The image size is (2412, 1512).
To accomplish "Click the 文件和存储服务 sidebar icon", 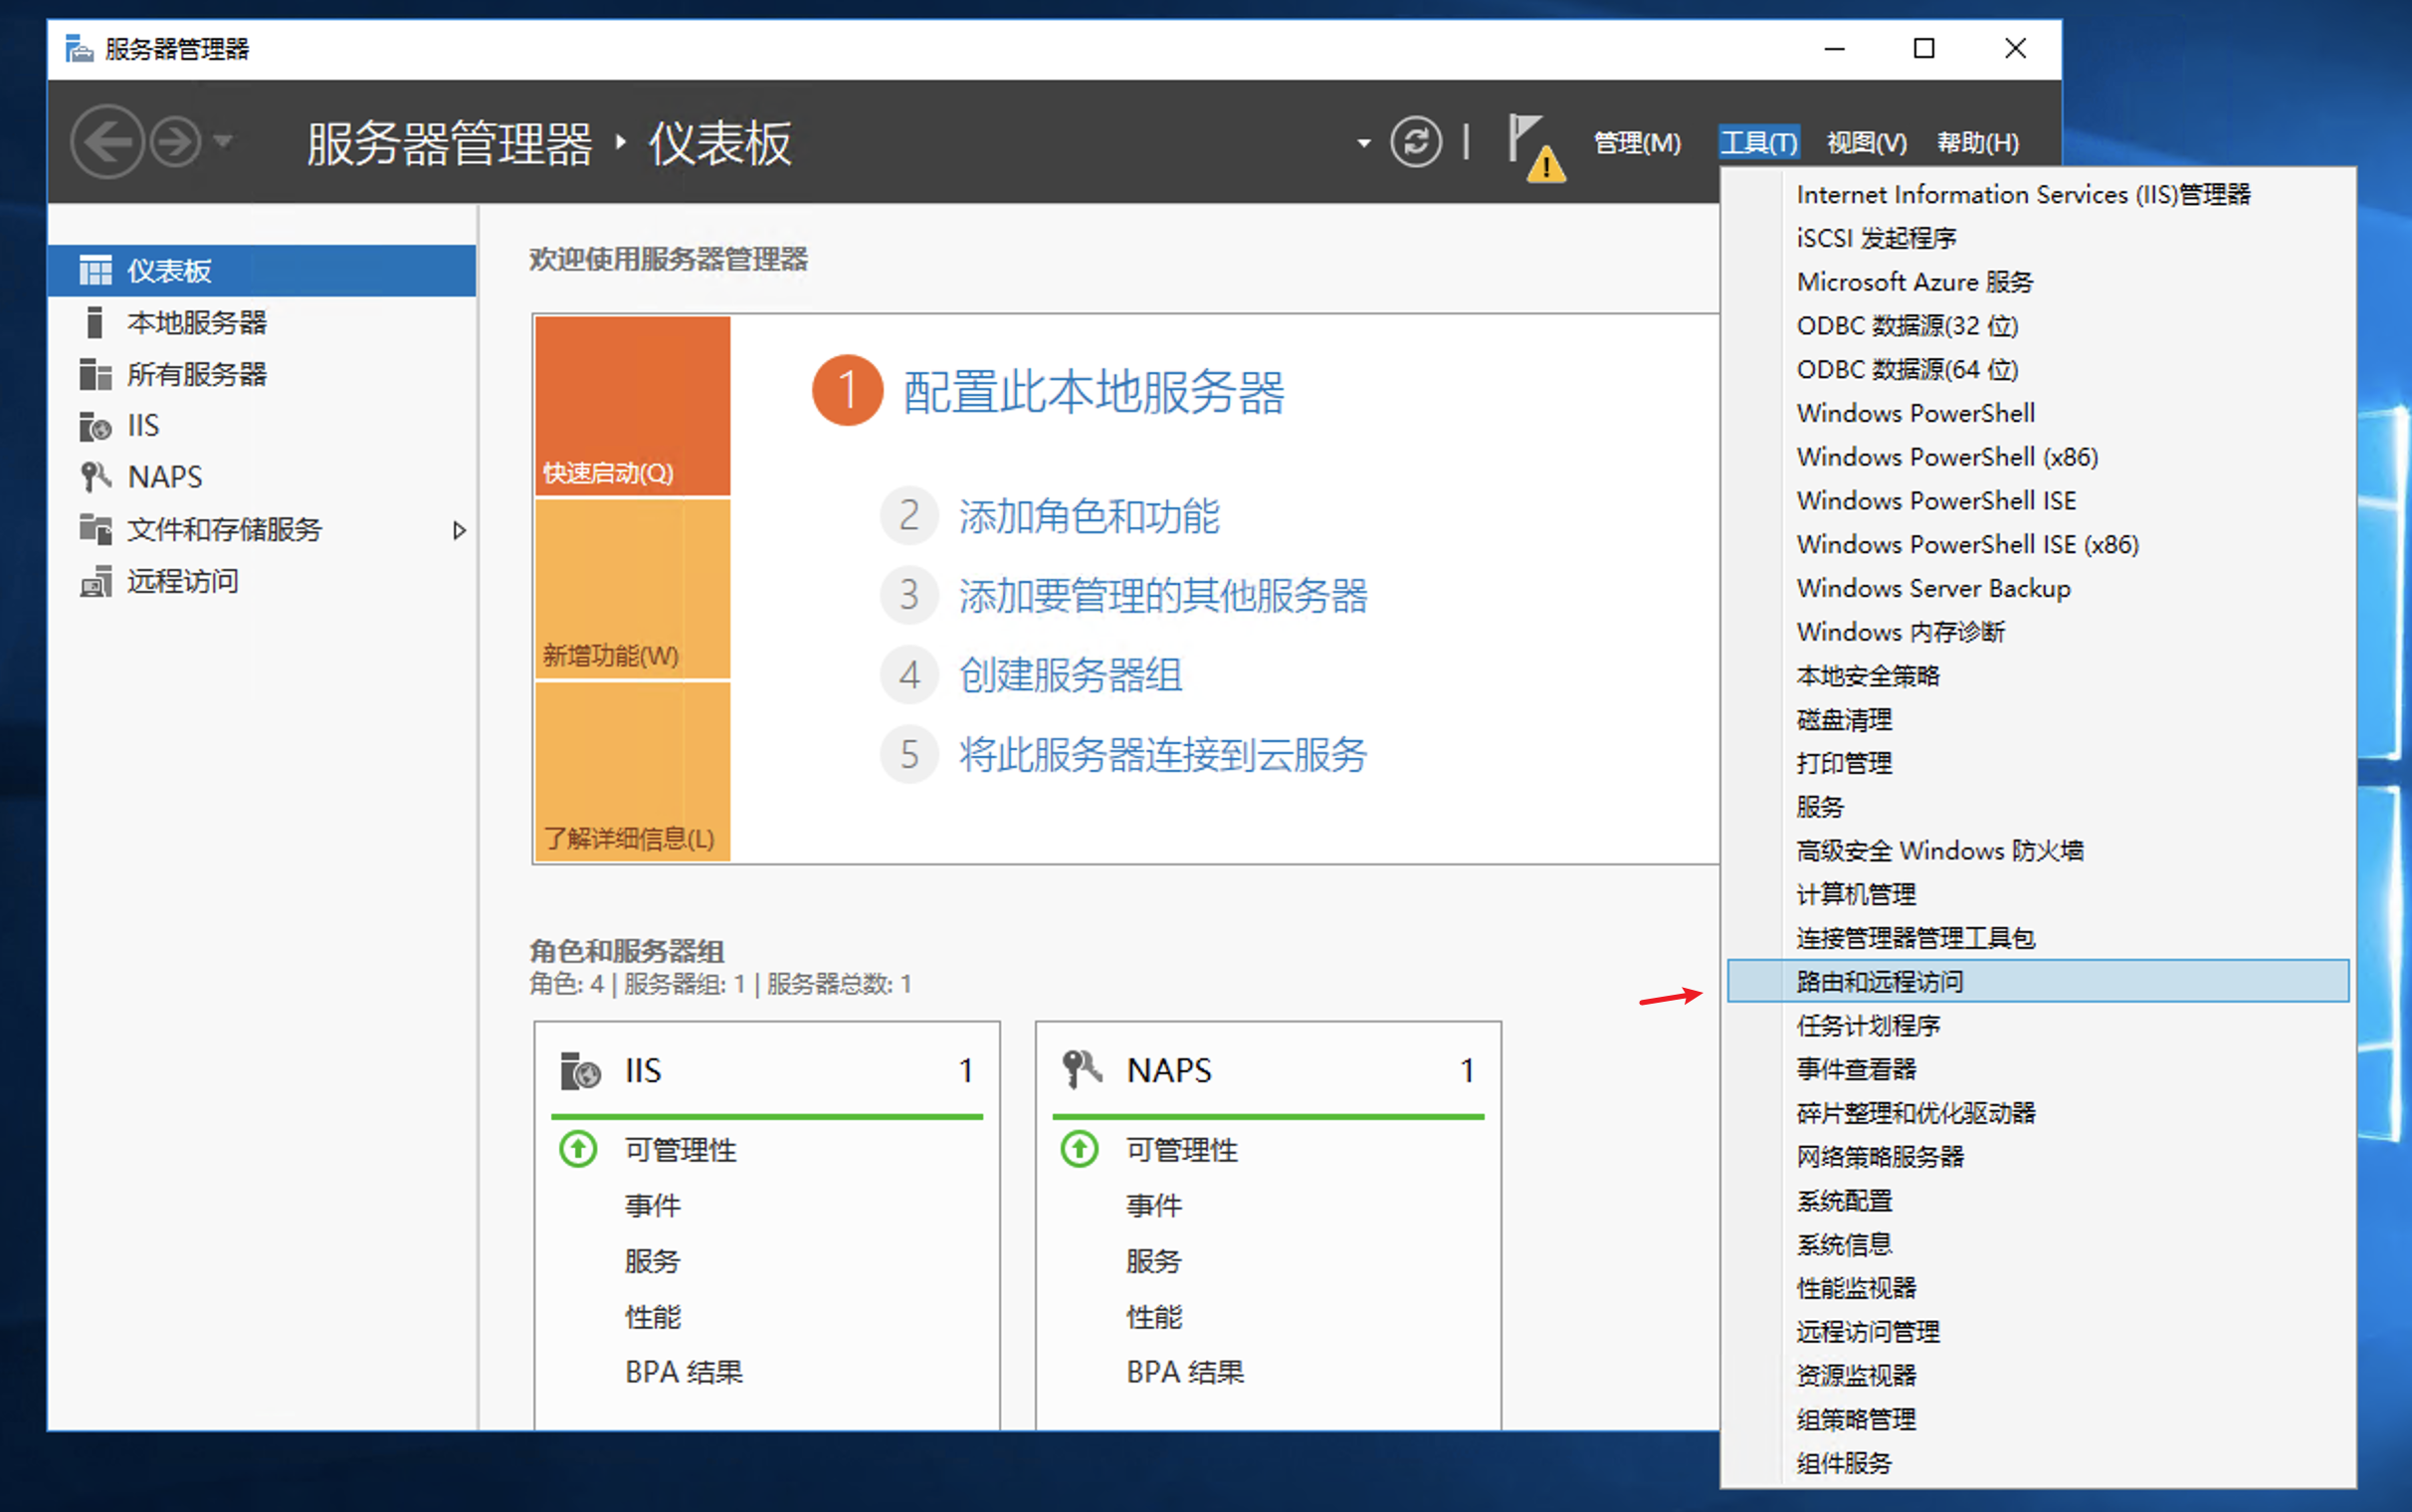I will (95, 529).
